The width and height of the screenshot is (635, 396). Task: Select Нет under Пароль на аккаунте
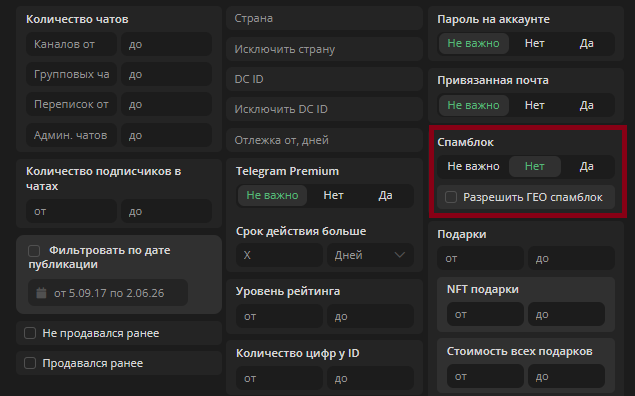535,43
